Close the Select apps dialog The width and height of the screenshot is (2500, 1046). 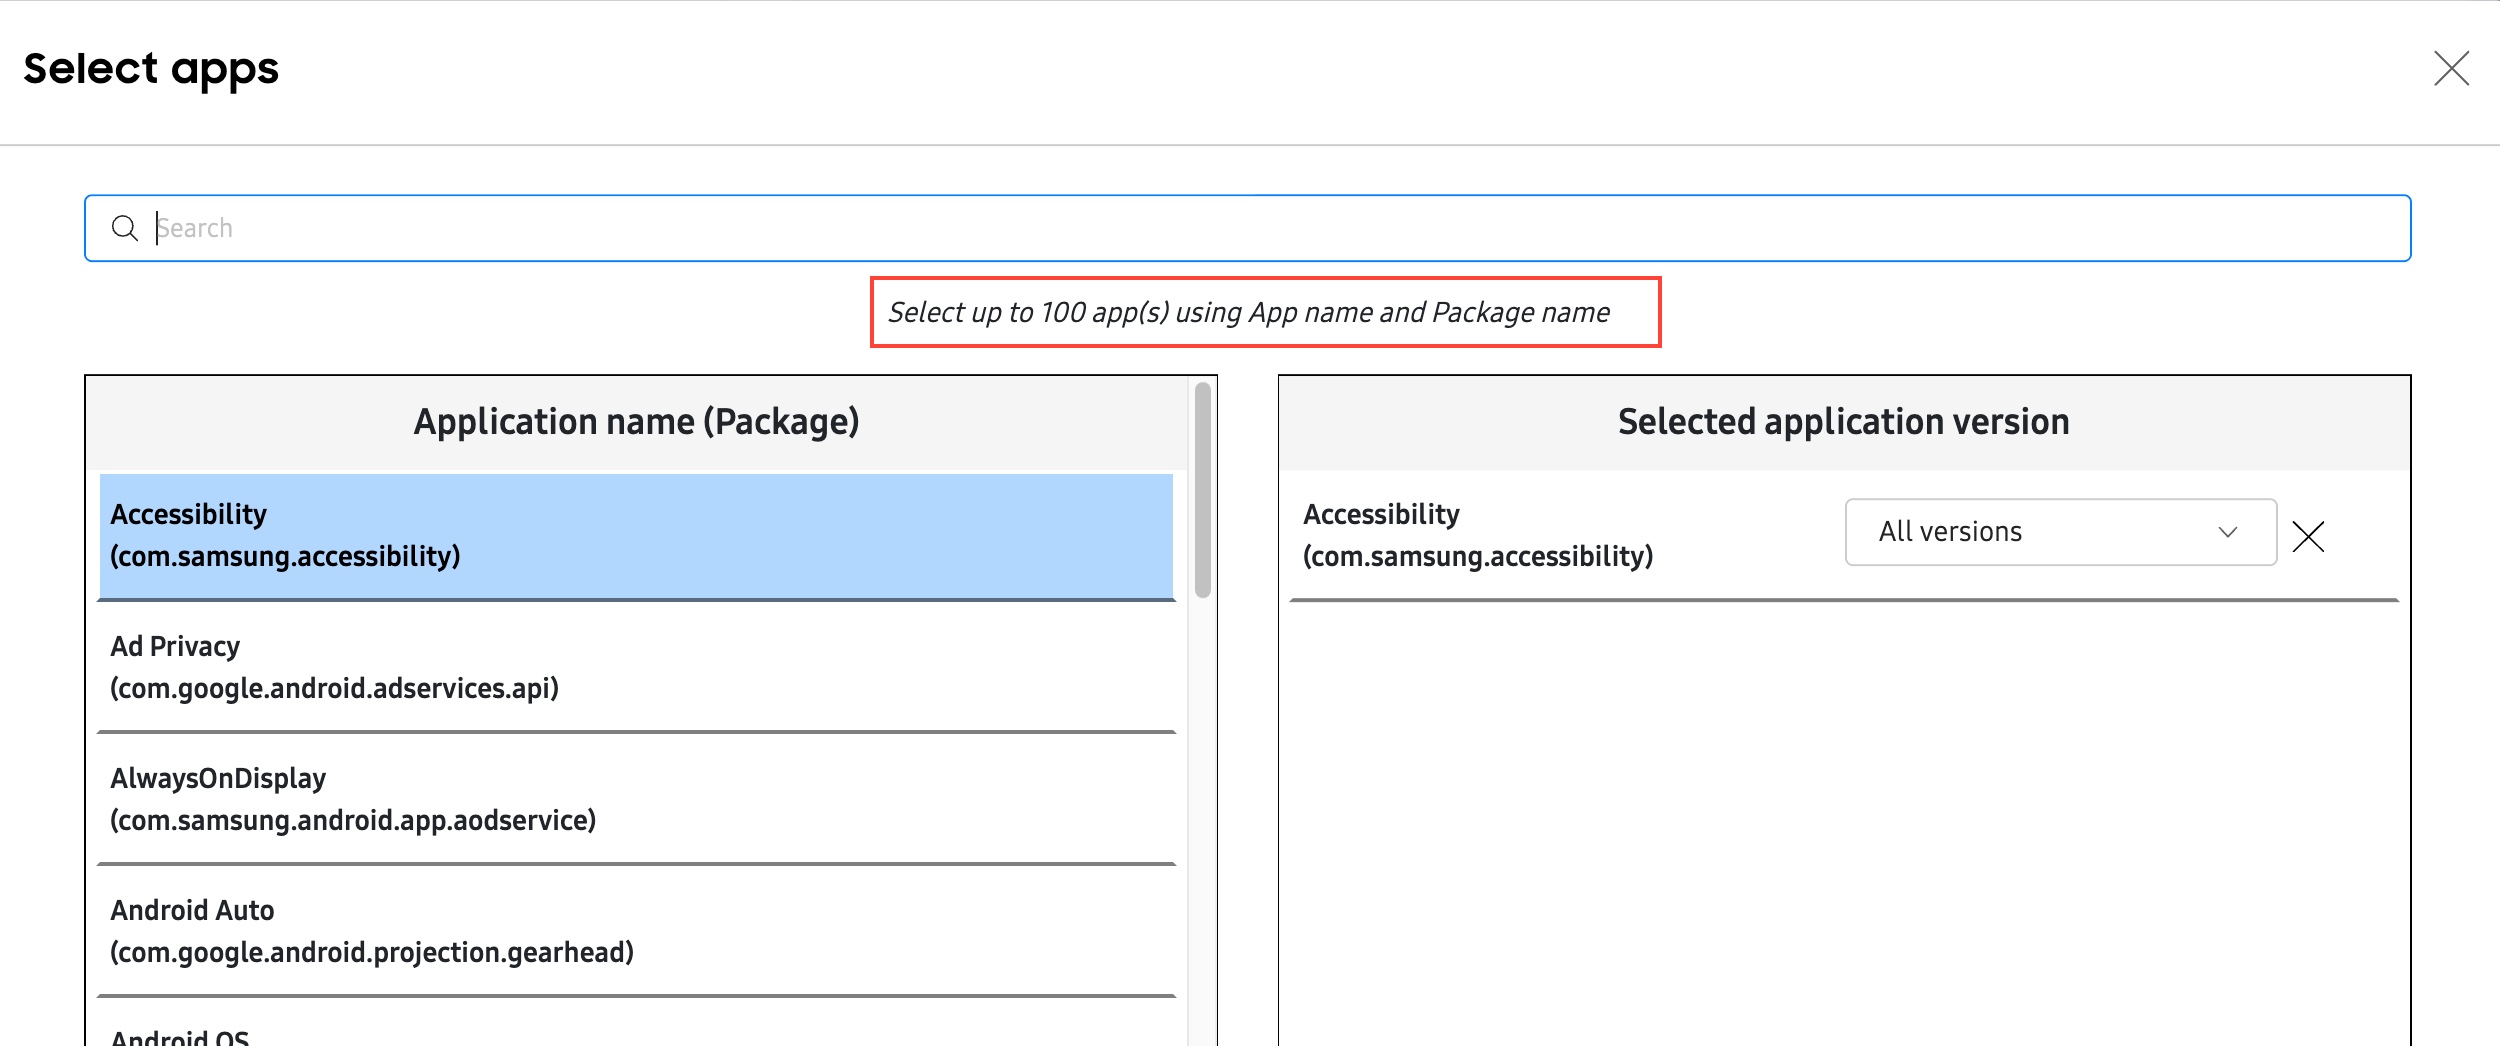[x=2451, y=69]
